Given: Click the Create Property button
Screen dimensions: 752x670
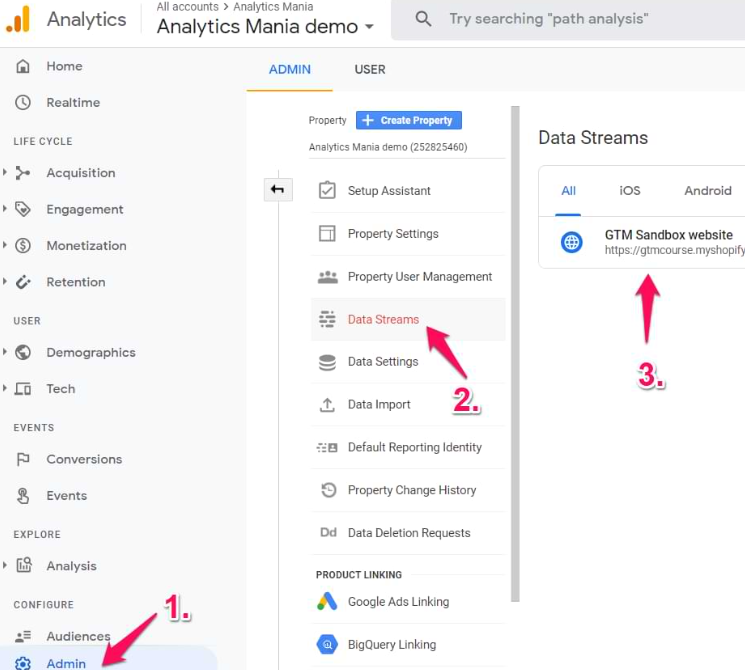Looking at the screenshot, I should 409,120.
